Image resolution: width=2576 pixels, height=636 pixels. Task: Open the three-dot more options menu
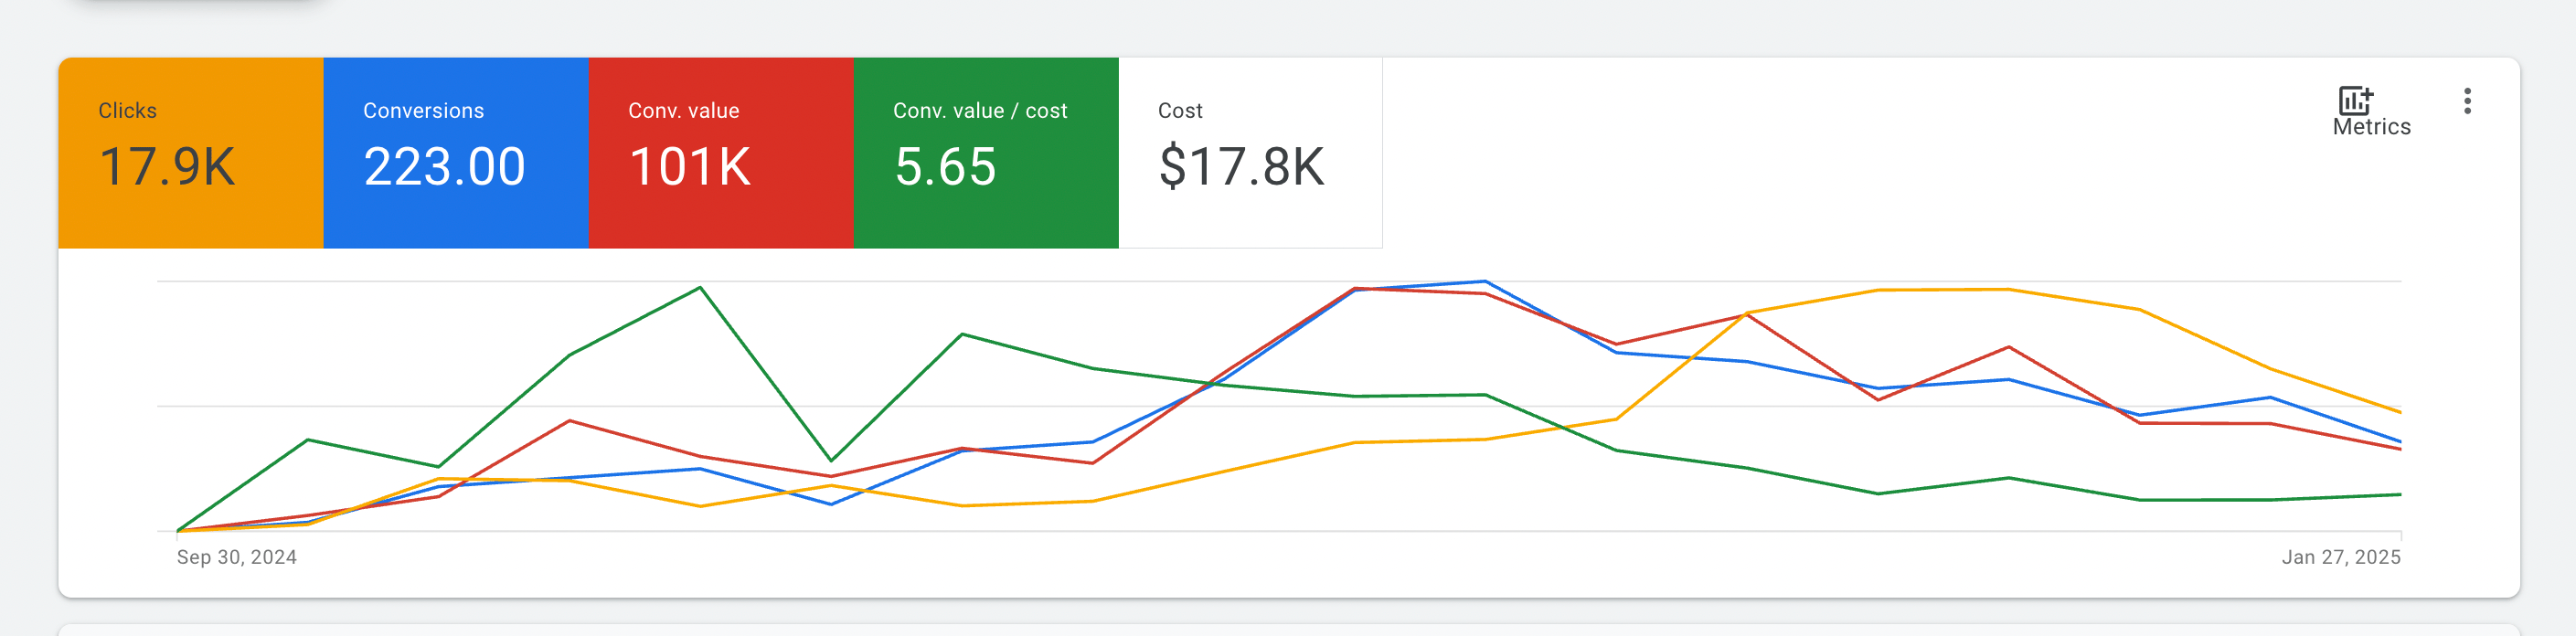coord(2467,101)
